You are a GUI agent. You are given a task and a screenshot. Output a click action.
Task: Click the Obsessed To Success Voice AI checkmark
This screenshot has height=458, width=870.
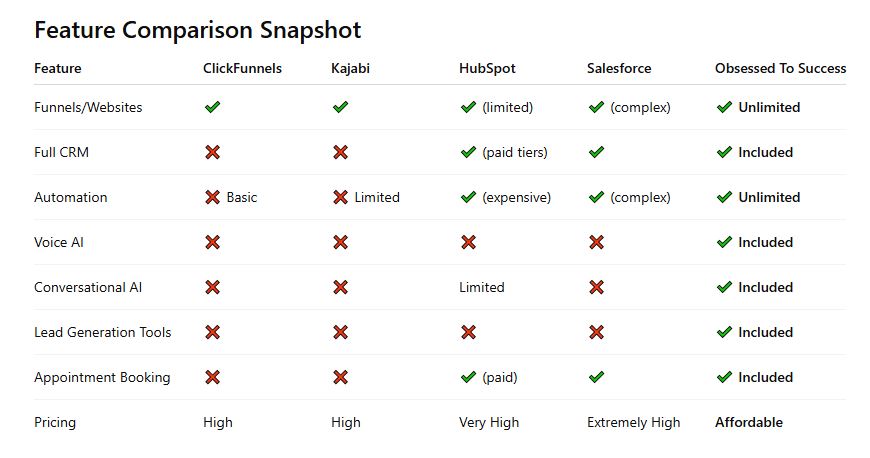pos(725,242)
